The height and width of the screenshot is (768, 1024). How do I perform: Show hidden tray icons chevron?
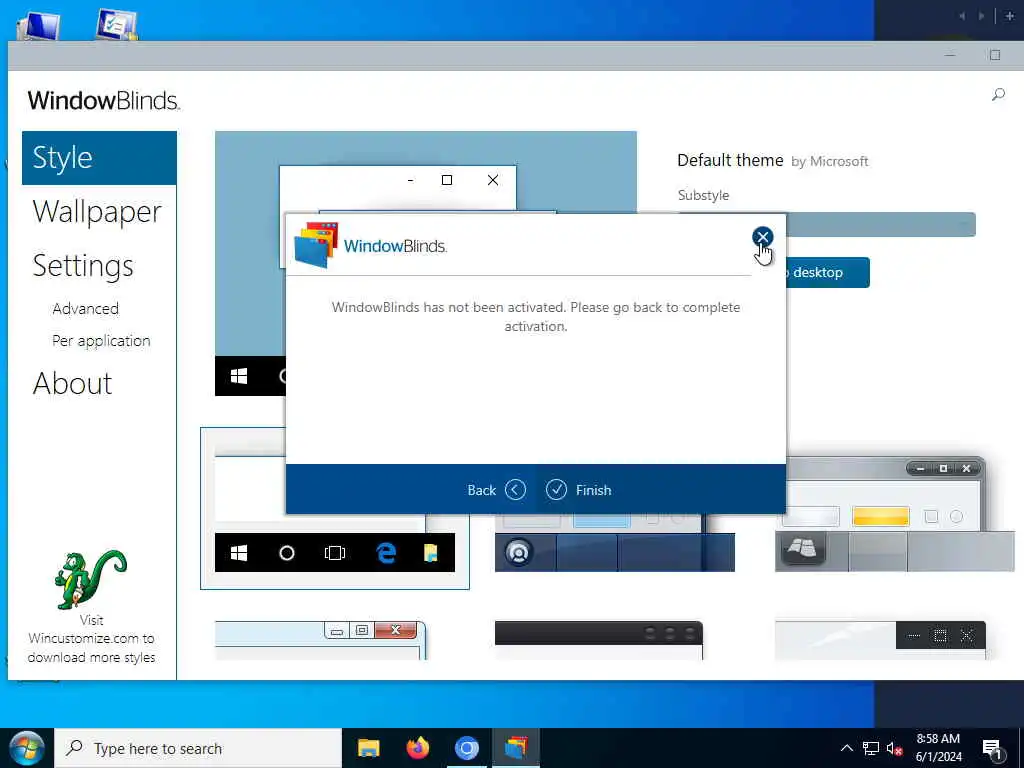[846, 748]
